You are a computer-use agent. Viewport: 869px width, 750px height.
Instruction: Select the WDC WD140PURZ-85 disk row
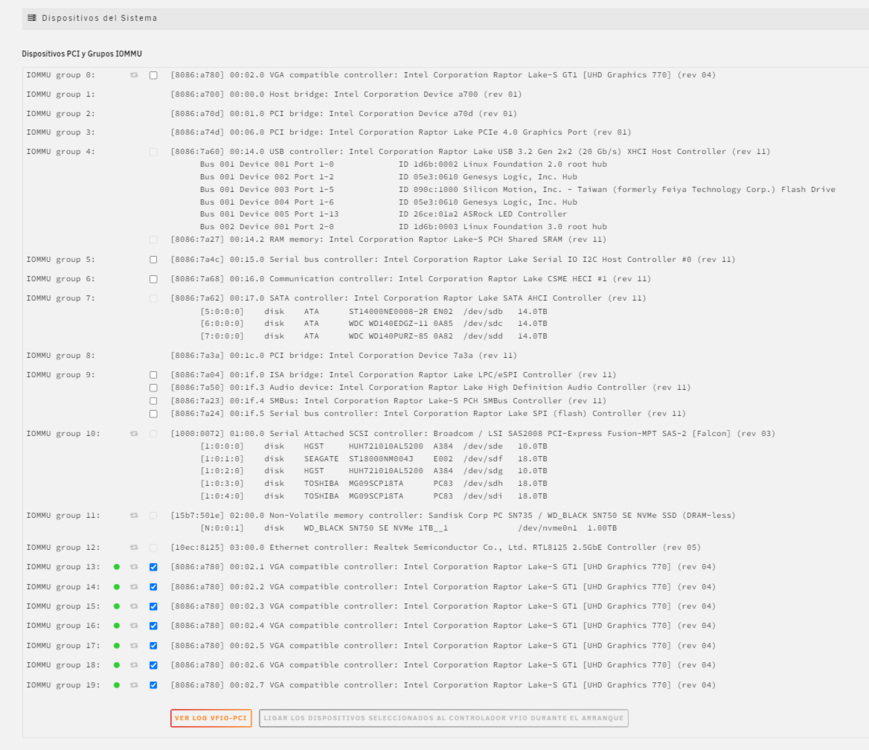374,336
